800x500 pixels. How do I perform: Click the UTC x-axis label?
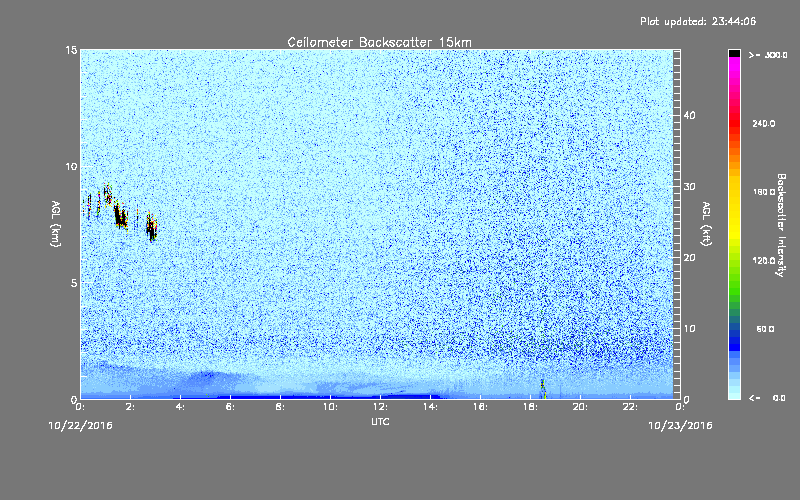coord(381,421)
